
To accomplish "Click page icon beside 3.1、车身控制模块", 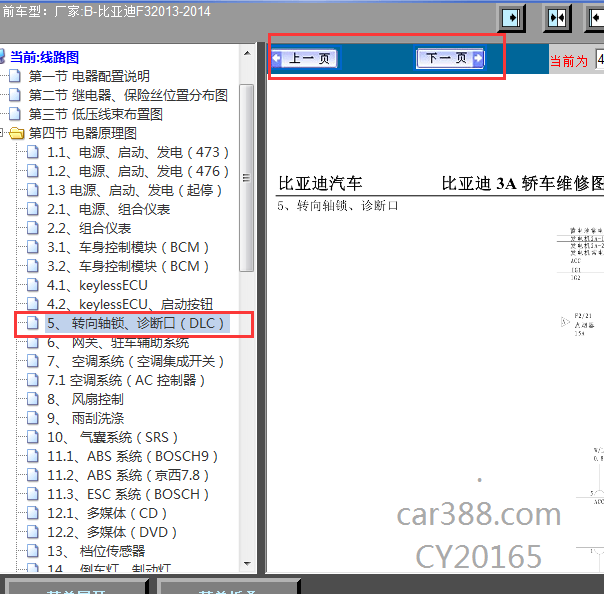I will [32, 247].
